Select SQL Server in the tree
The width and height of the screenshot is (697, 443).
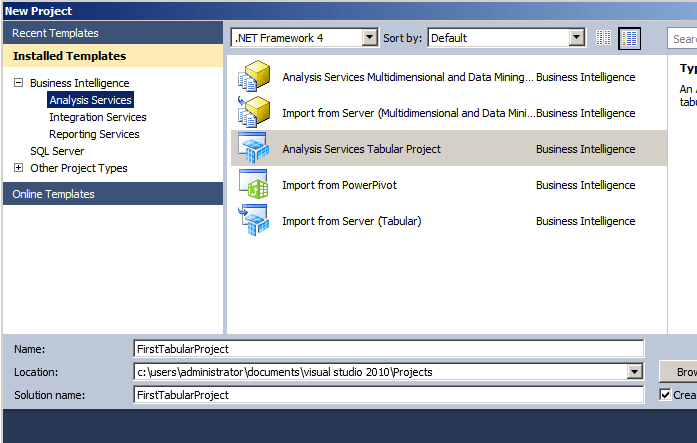pos(57,151)
